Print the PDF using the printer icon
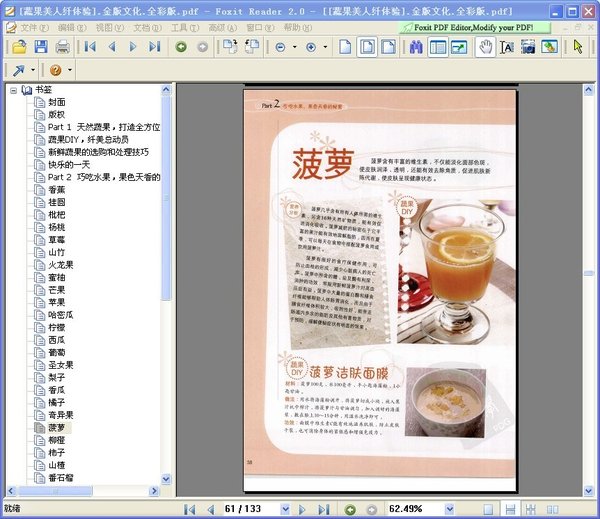This screenshot has height=519, width=600. coord(63,47)
